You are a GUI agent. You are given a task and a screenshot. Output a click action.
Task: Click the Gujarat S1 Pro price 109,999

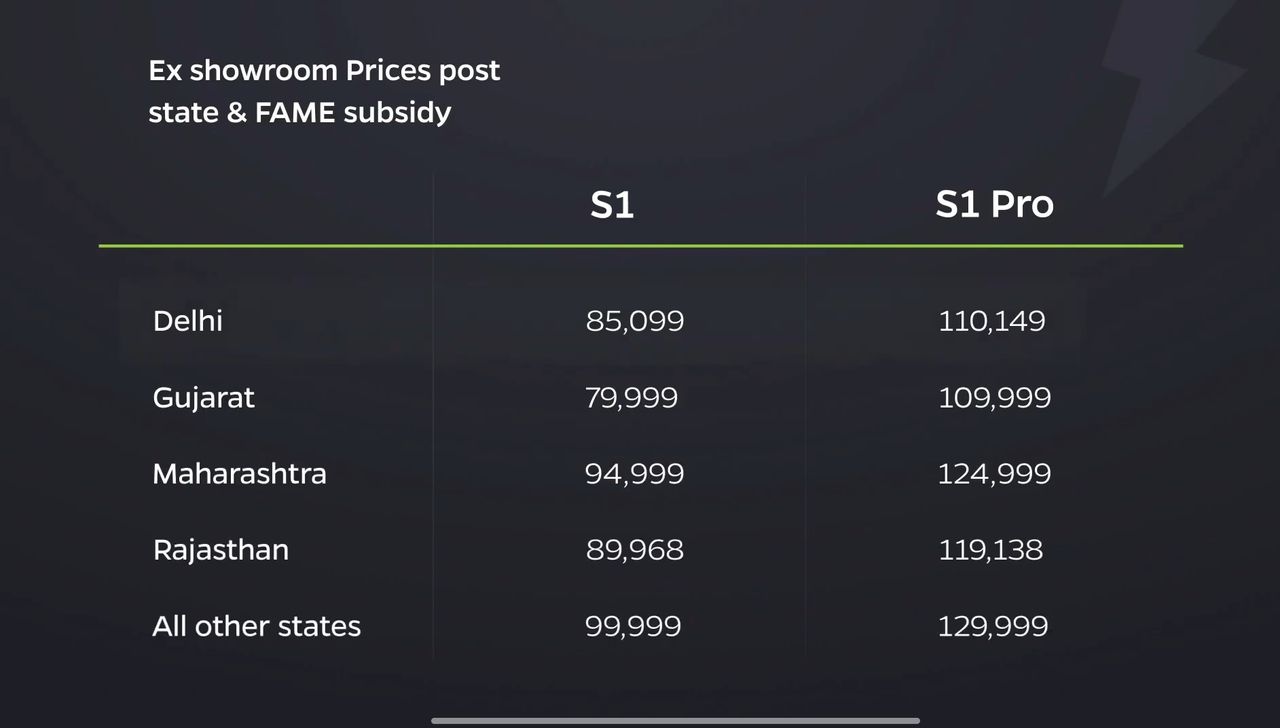coord(994,398)
